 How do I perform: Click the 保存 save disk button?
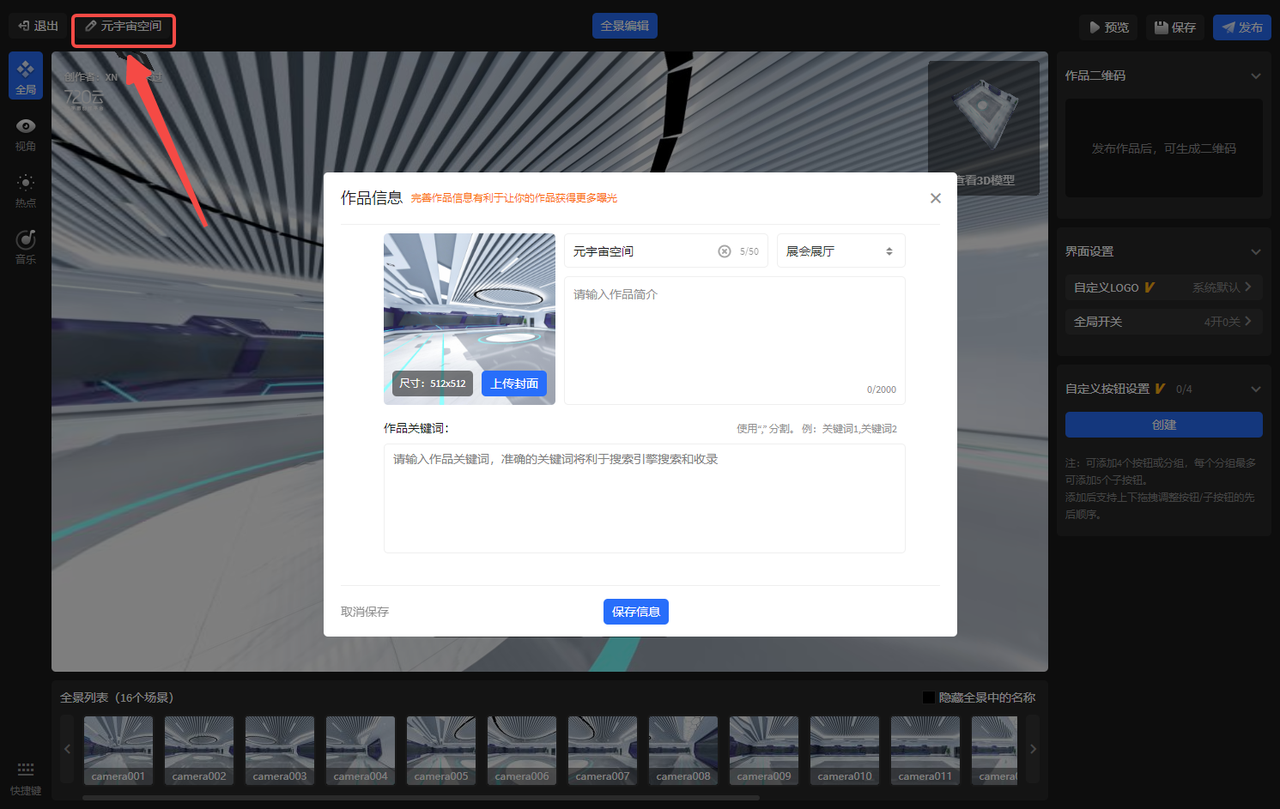click(x=1175, y=27)
